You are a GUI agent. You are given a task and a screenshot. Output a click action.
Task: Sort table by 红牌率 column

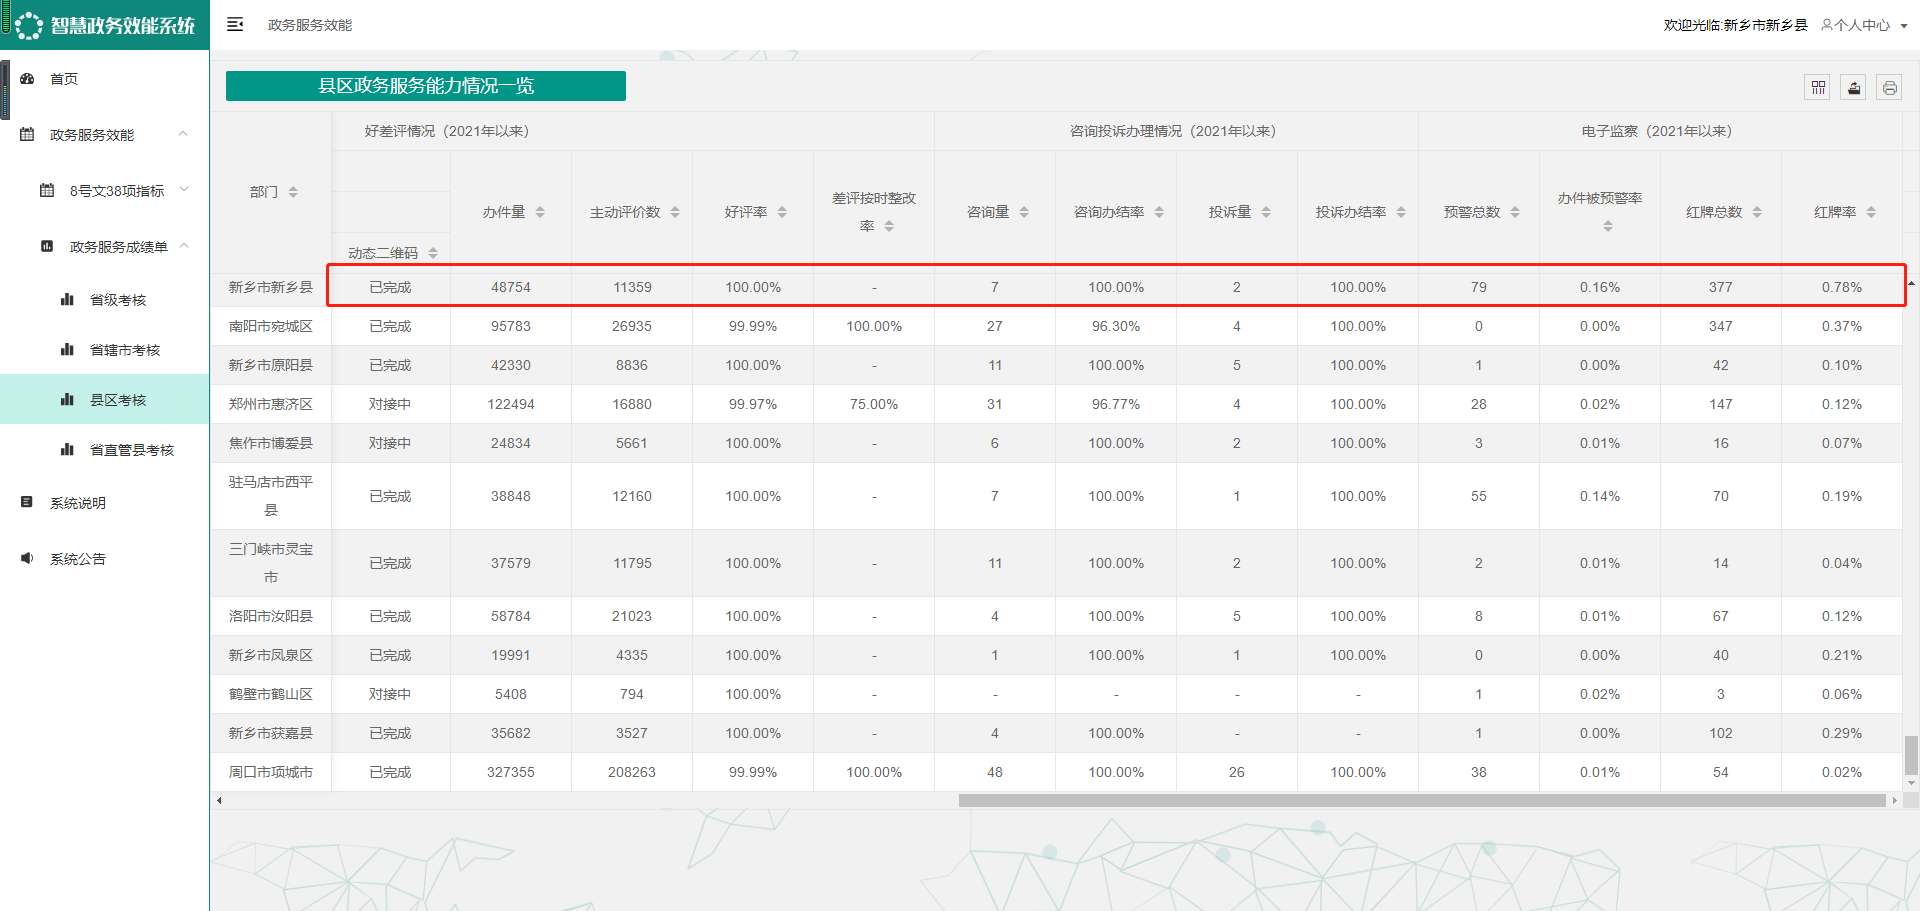point(1871,212)
